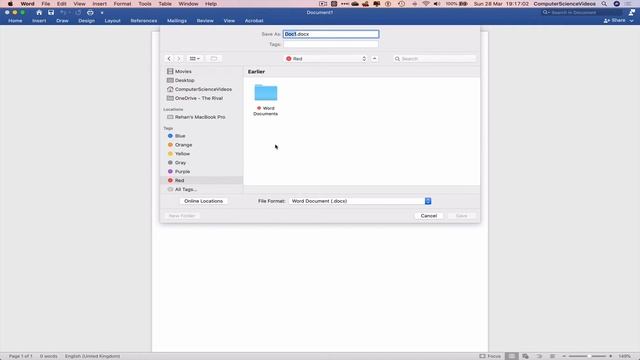Open the Insert ribbon tab
The width and height of the screenshot is (640, 360).
pyautogui.click(x=39, y=21)
